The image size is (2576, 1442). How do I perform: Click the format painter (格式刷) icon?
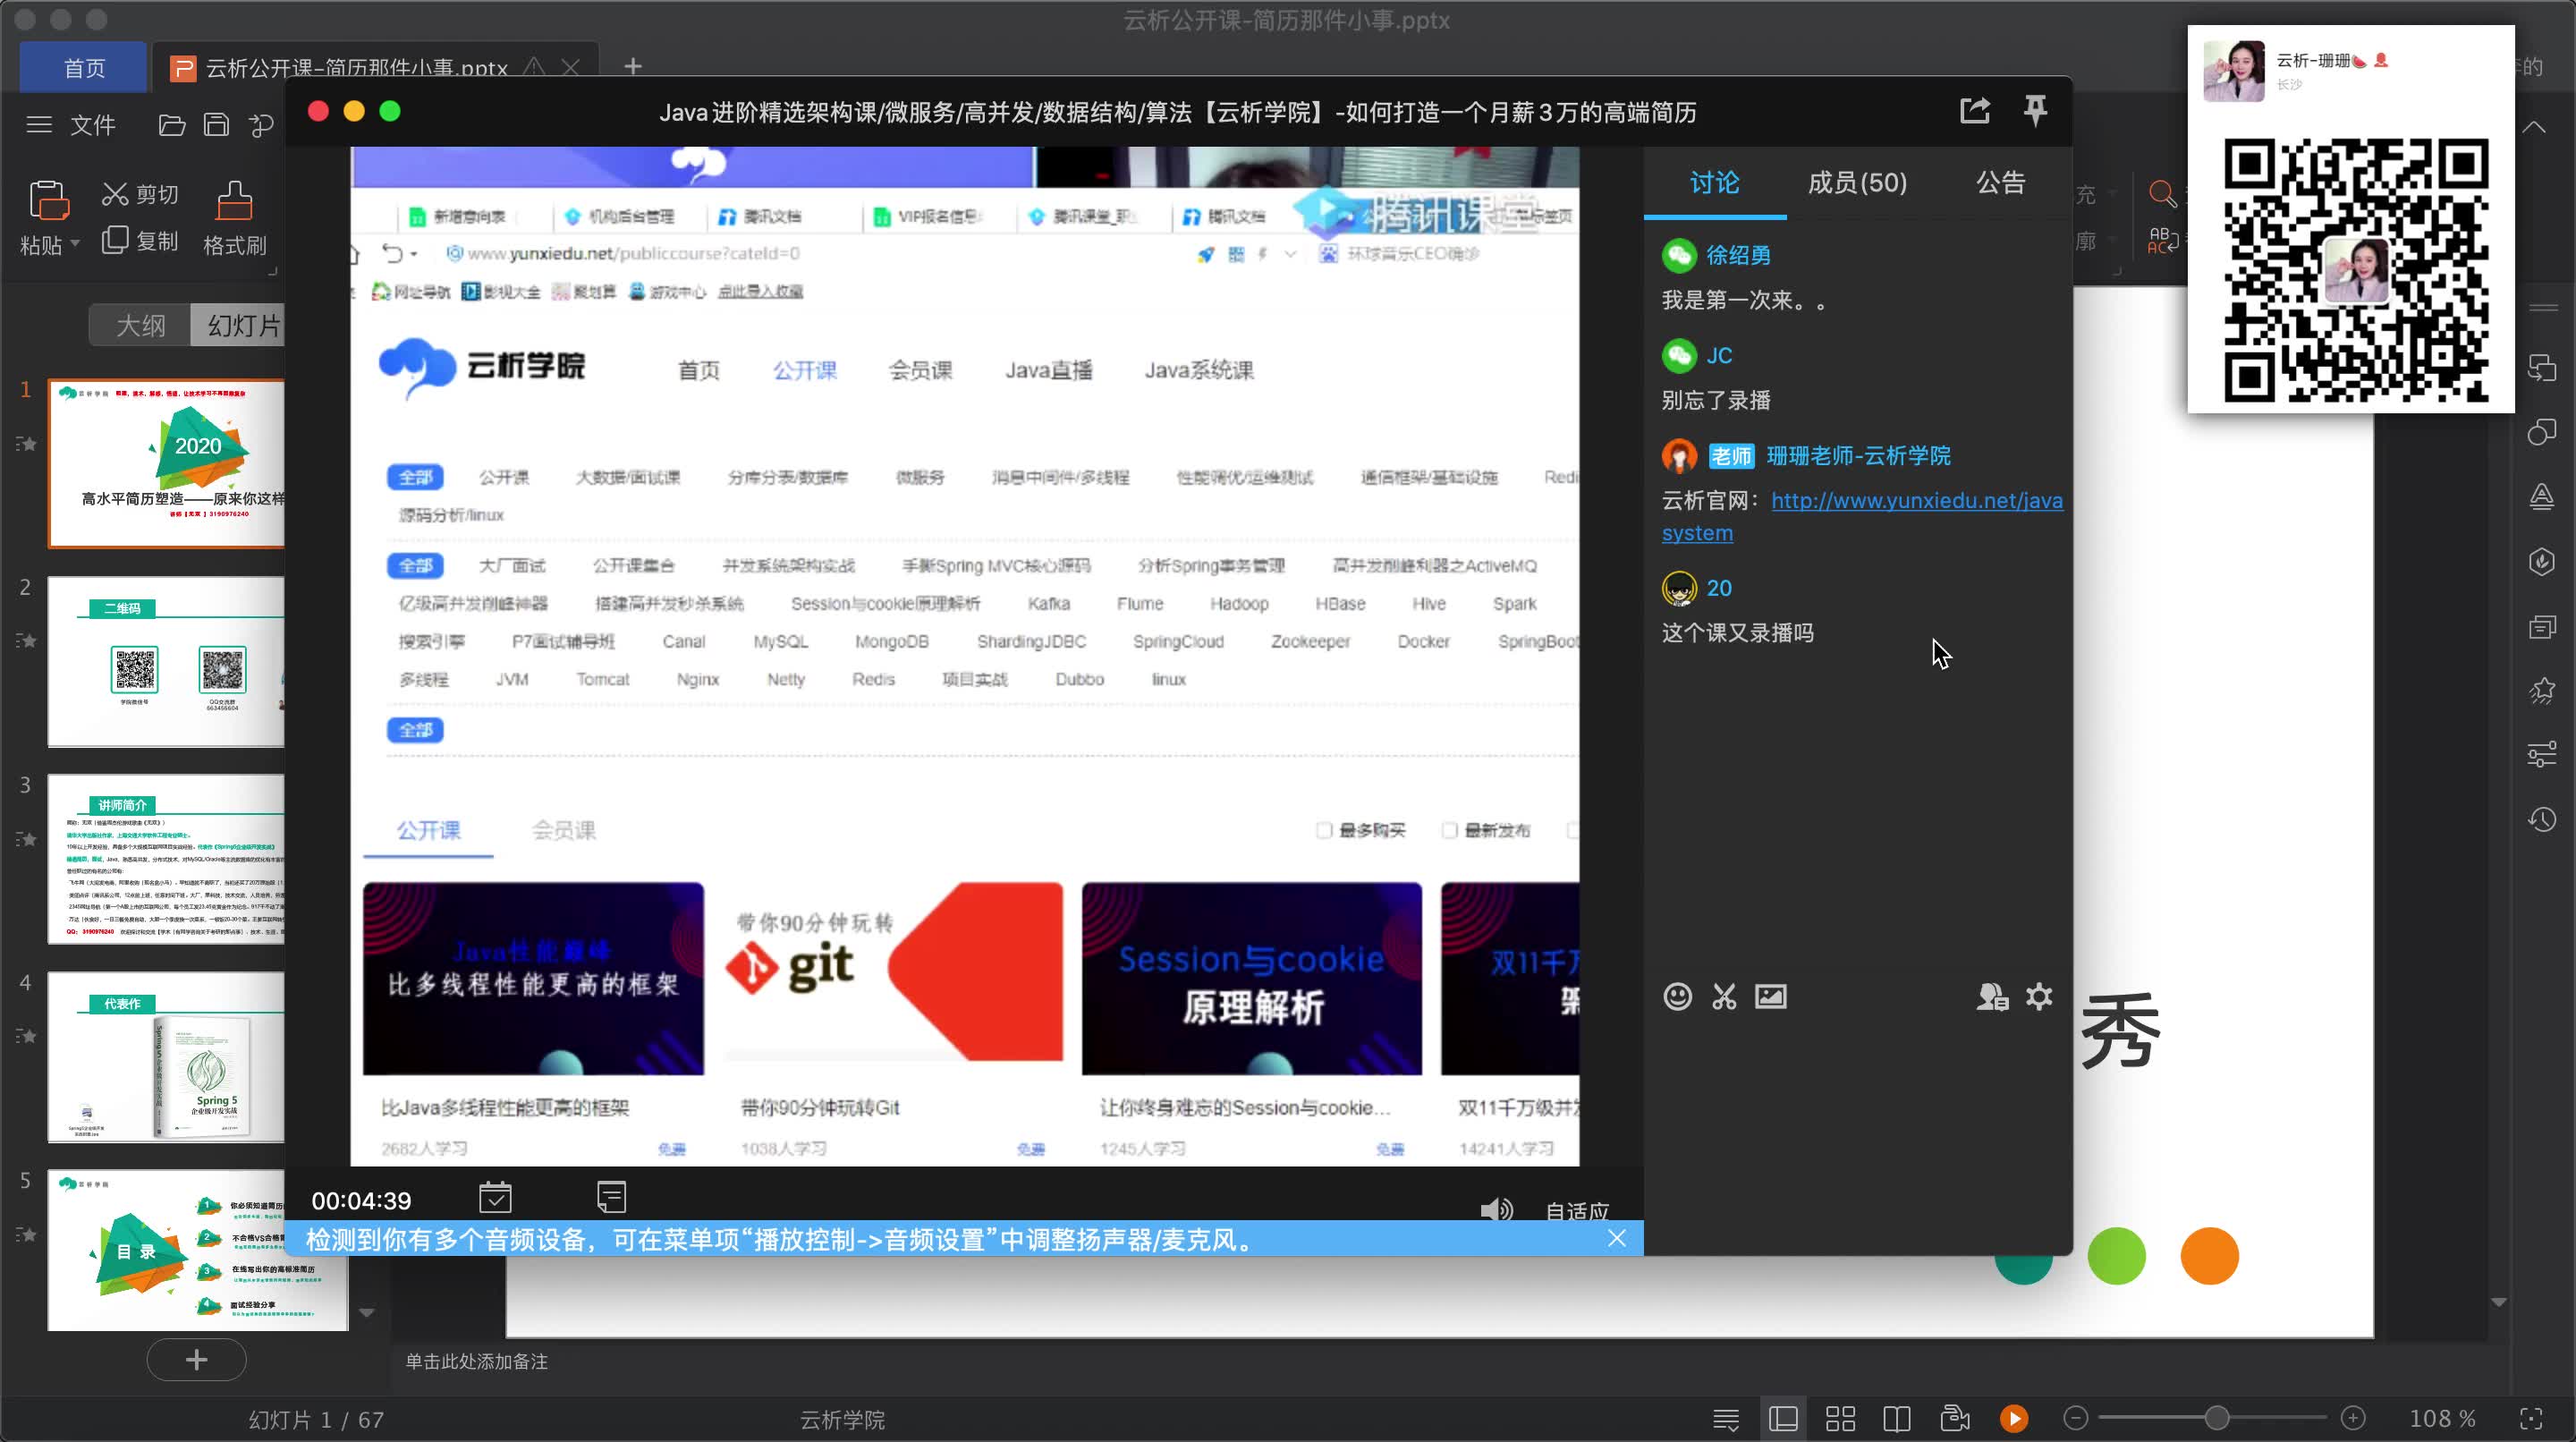tap(234, 200)
